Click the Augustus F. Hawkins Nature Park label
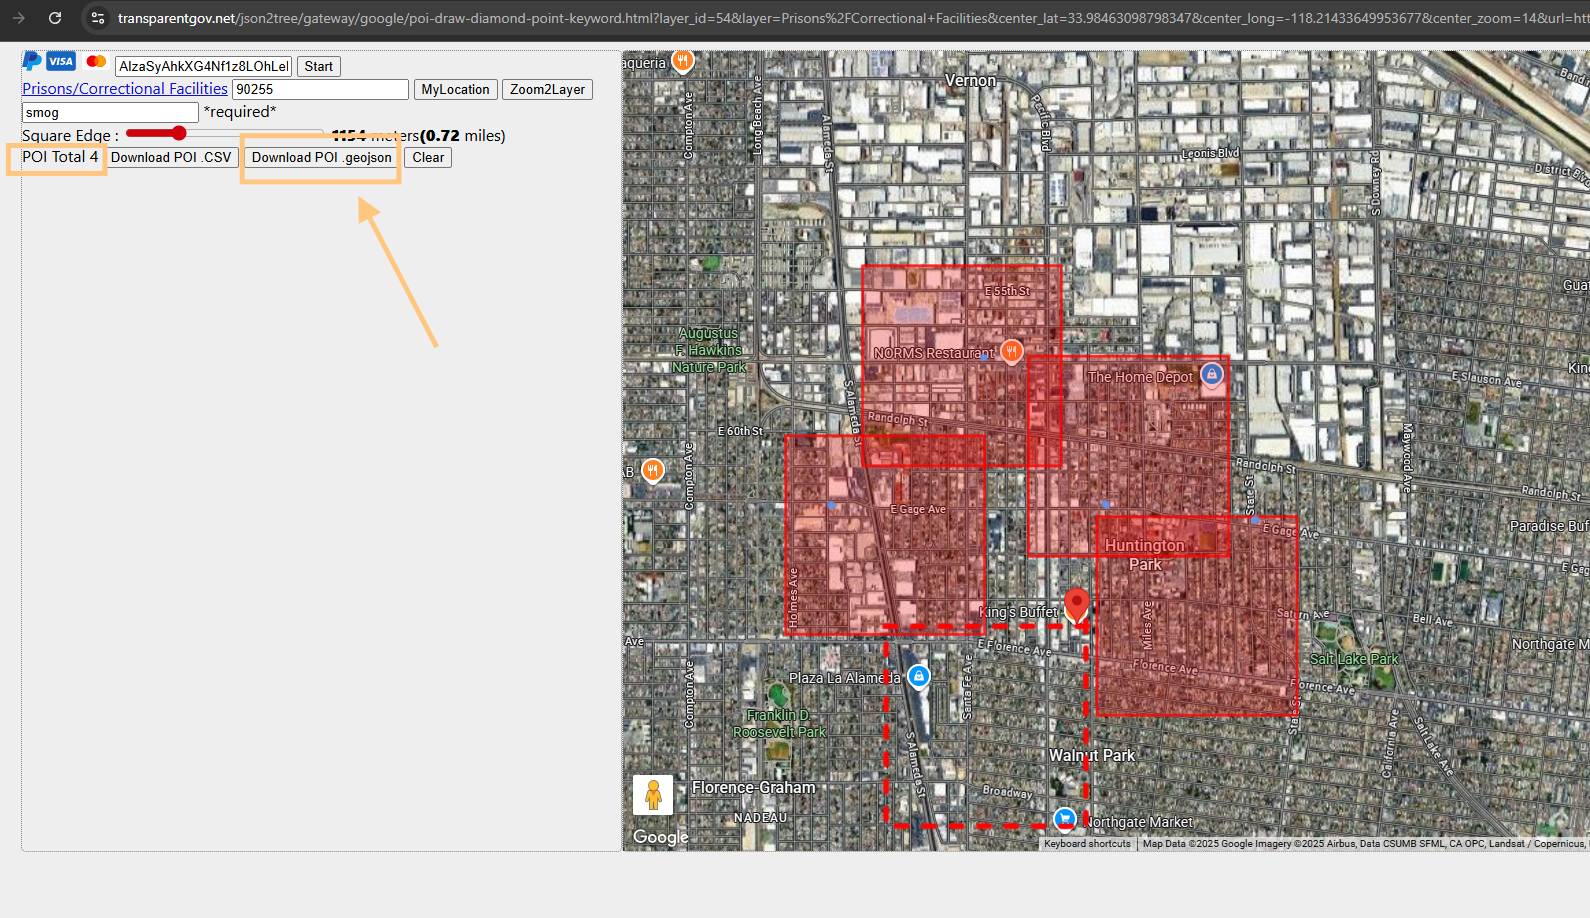 (x=709, y=350)
